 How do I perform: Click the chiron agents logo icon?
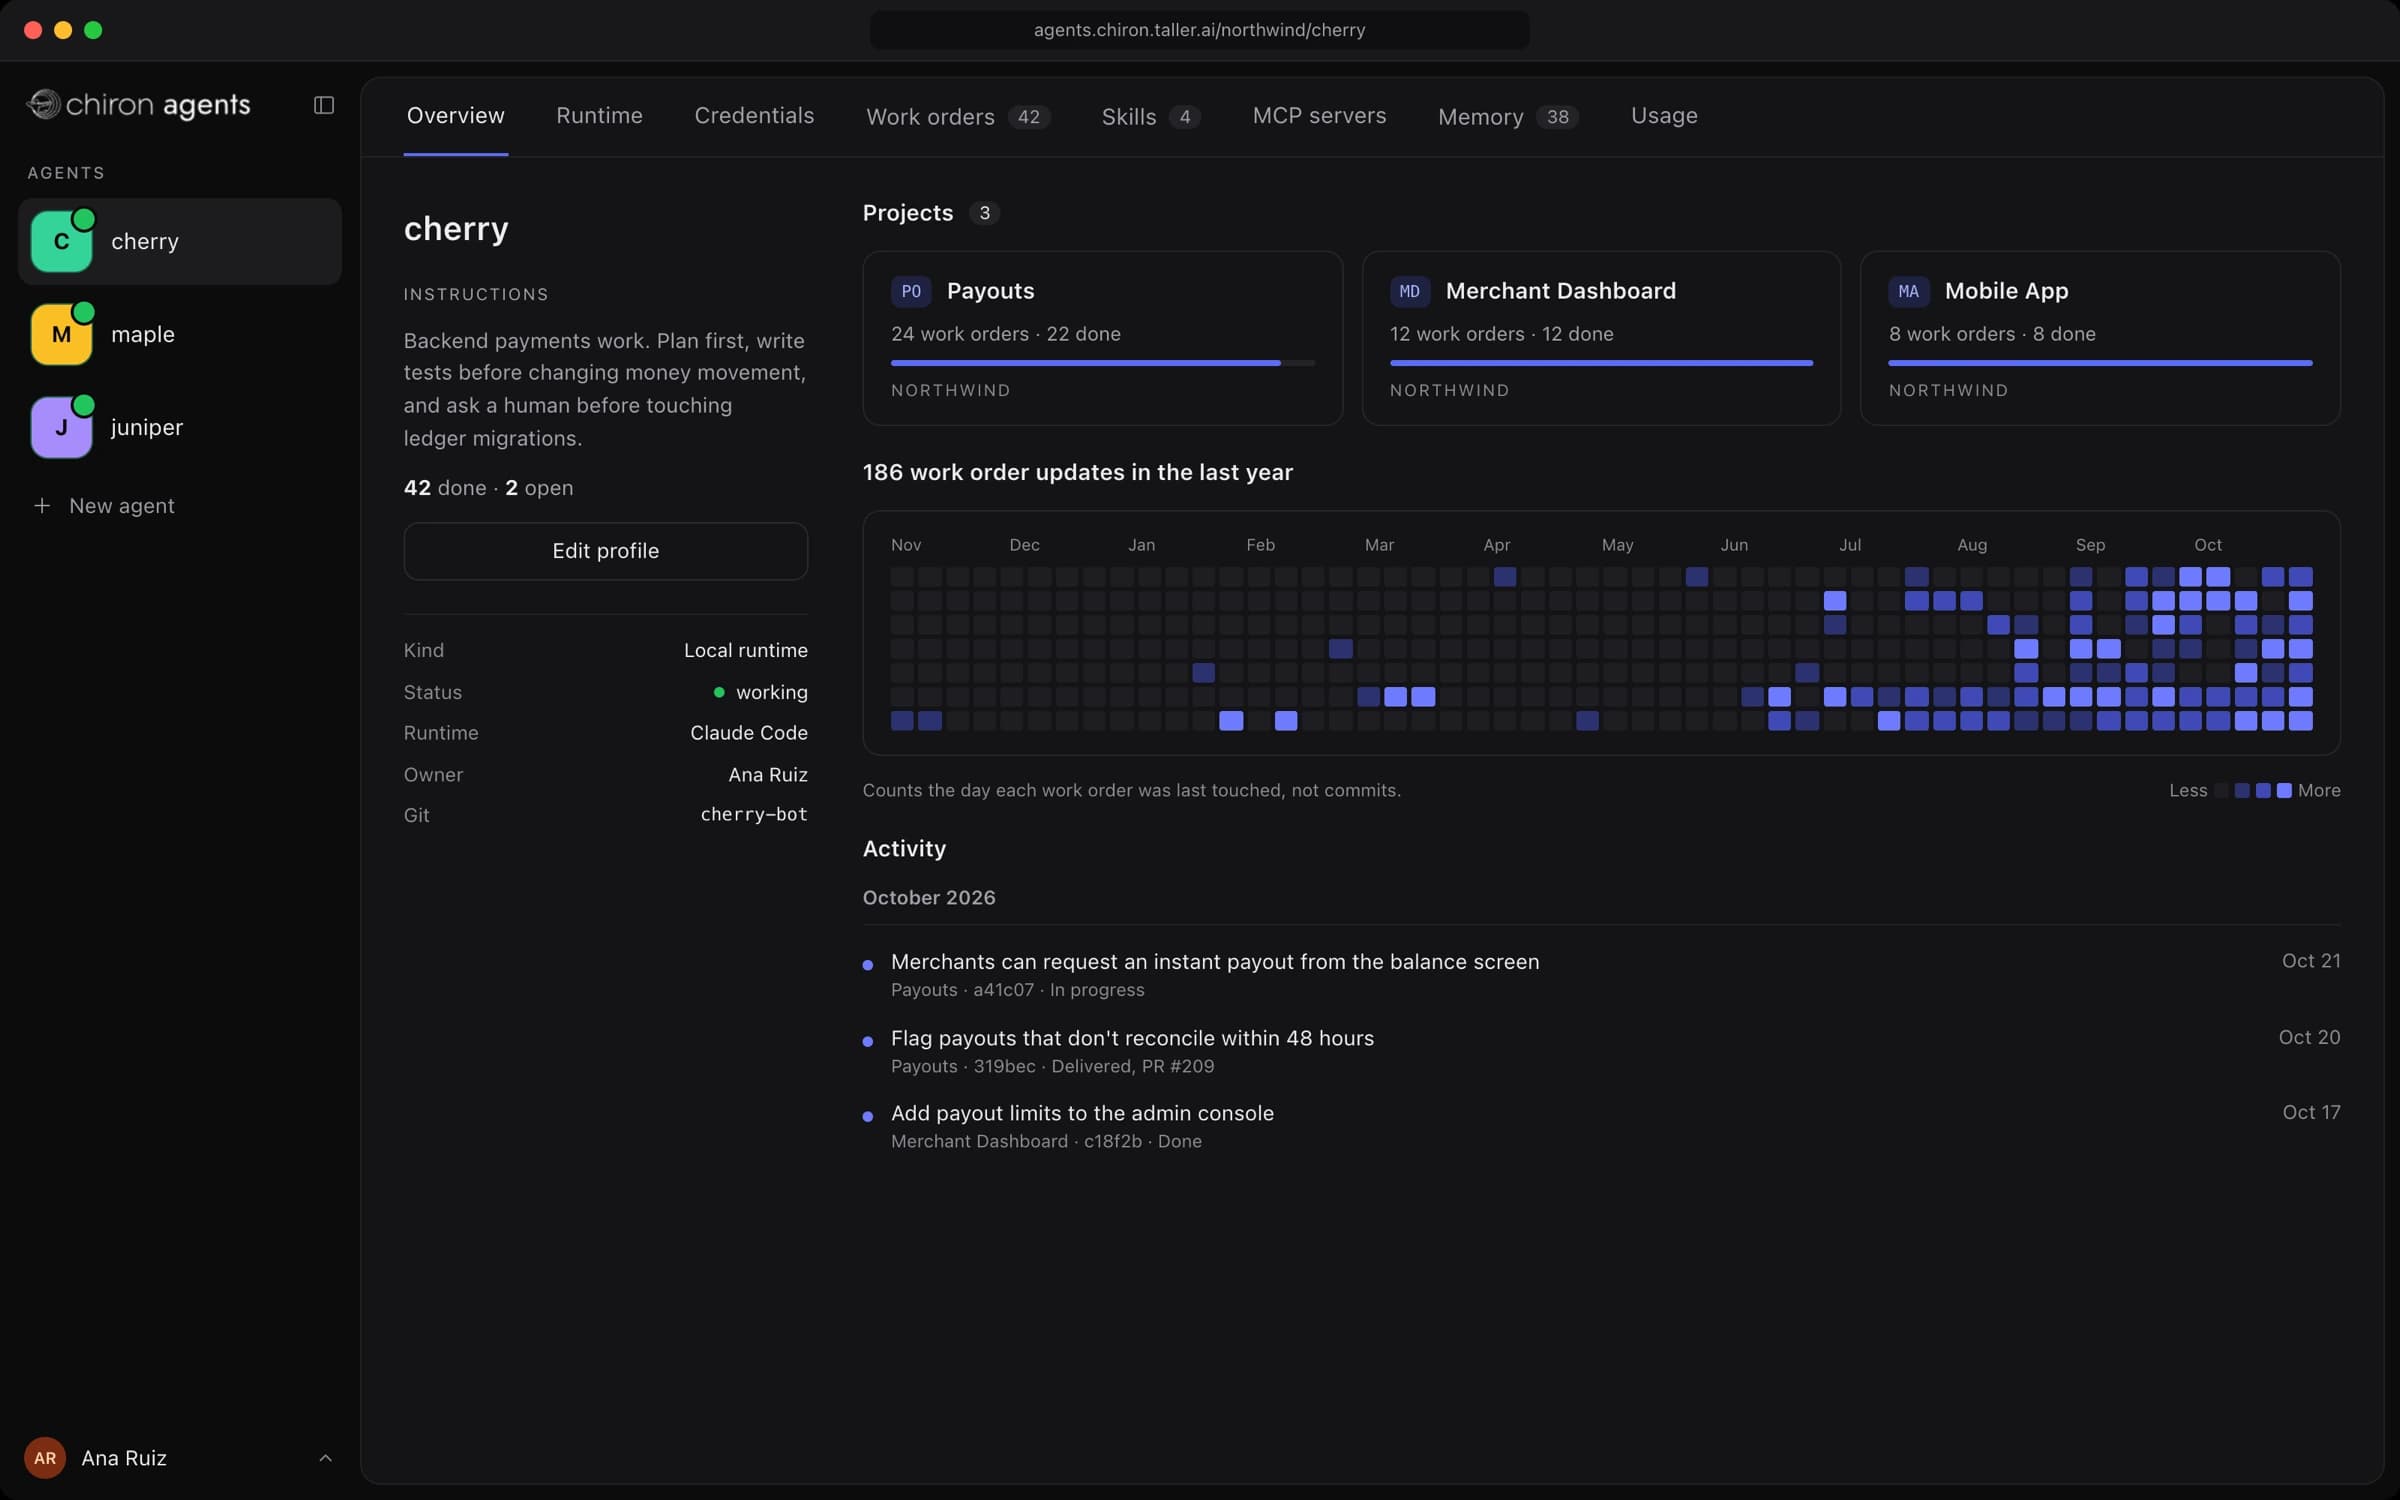[43, 104]
